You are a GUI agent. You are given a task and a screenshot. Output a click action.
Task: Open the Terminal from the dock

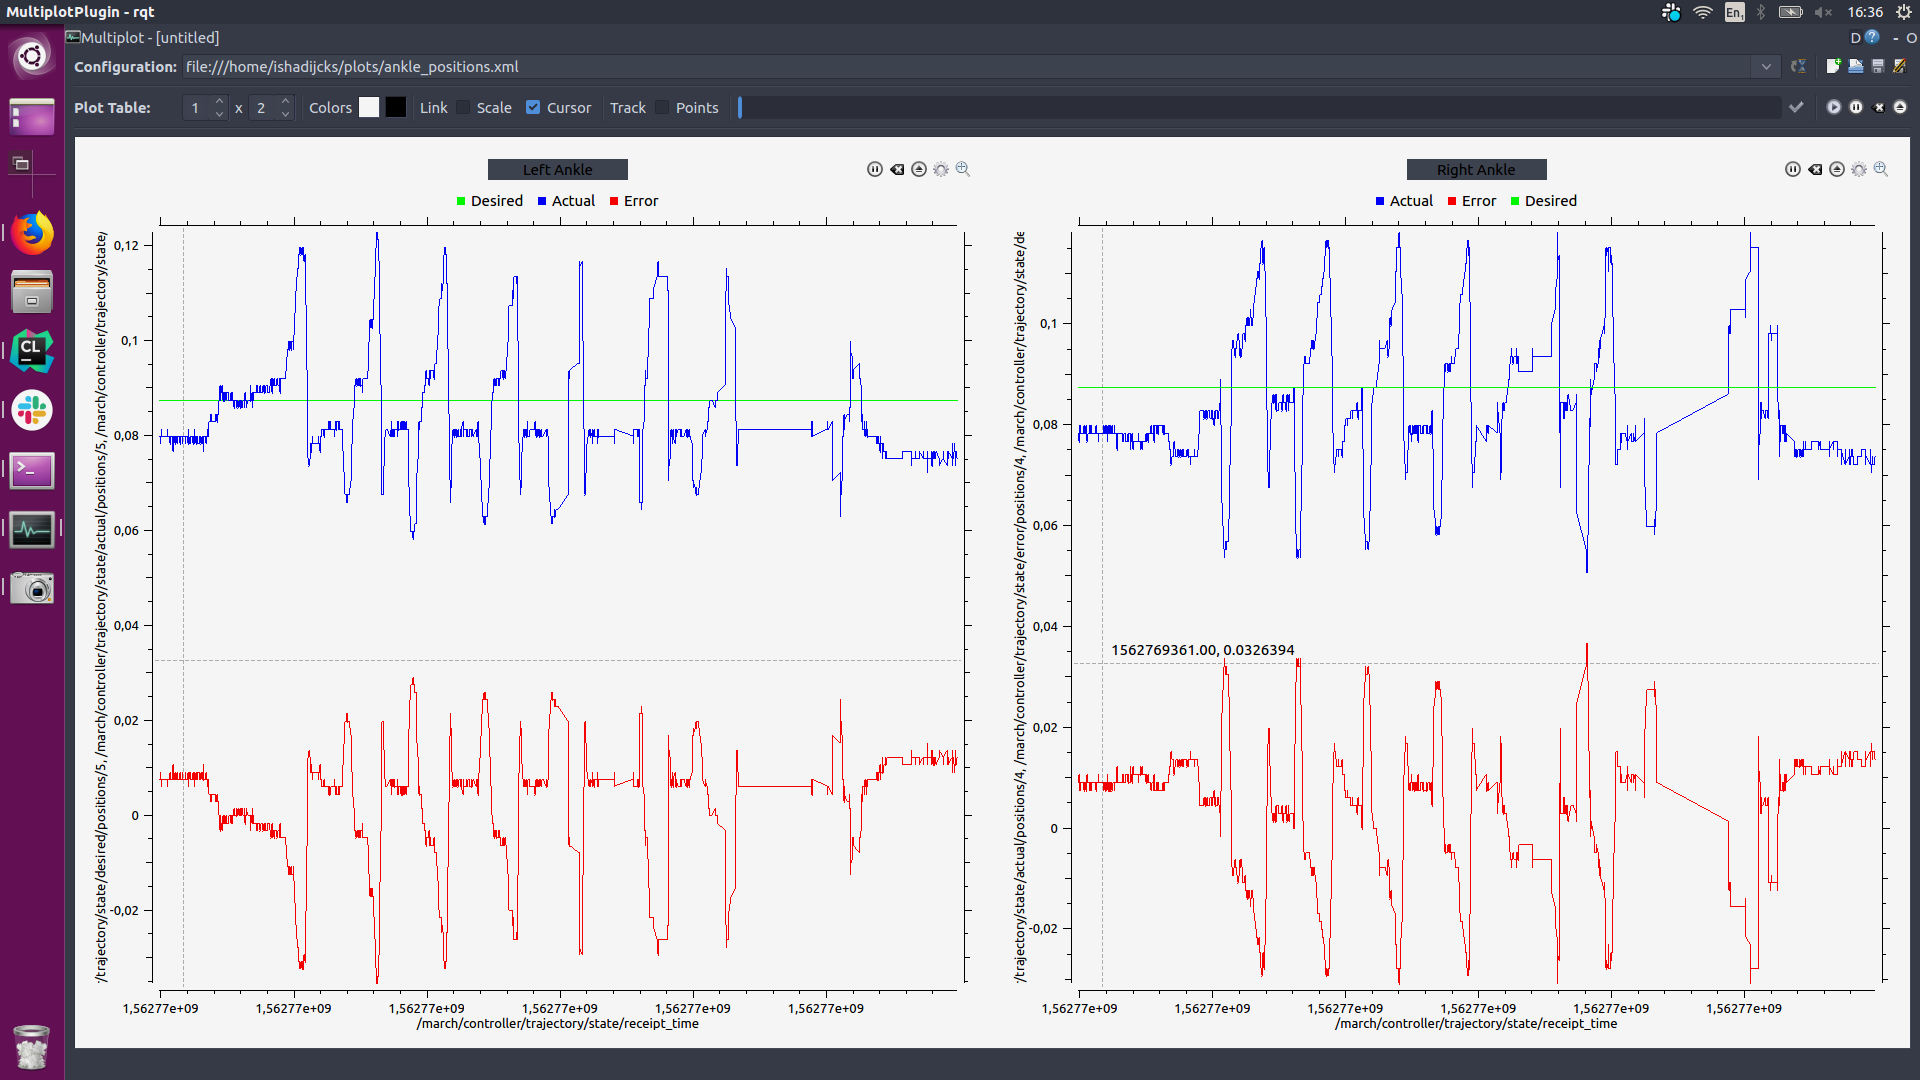click(x=32, y=470)
